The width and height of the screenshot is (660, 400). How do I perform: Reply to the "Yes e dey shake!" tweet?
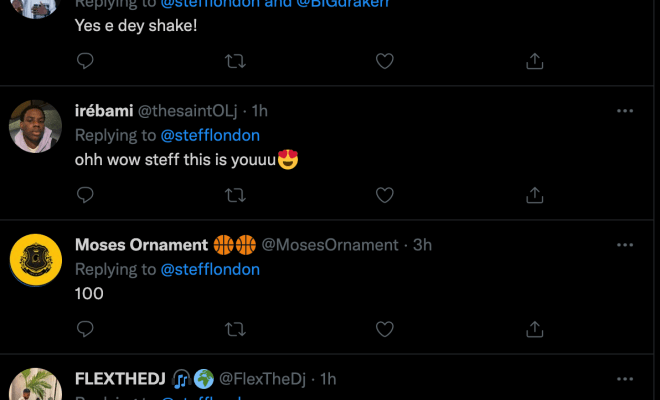(x=85, y=61)
